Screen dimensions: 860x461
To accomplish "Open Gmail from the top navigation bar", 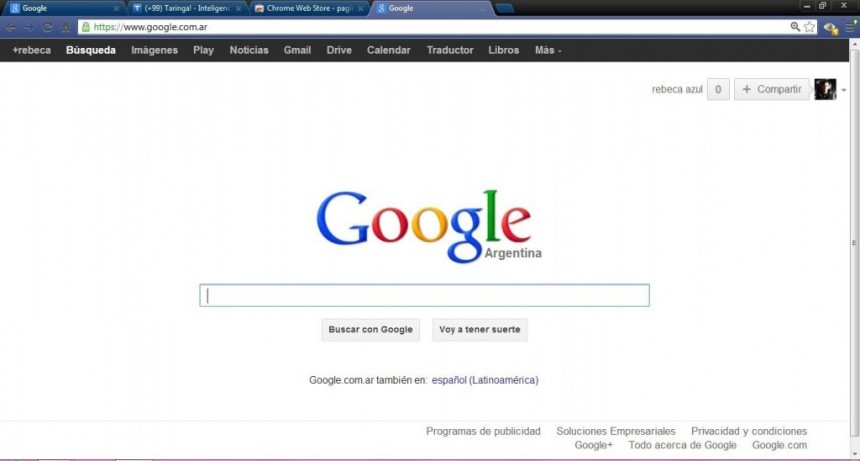I will pyautogui.click(x=297, y=50).
